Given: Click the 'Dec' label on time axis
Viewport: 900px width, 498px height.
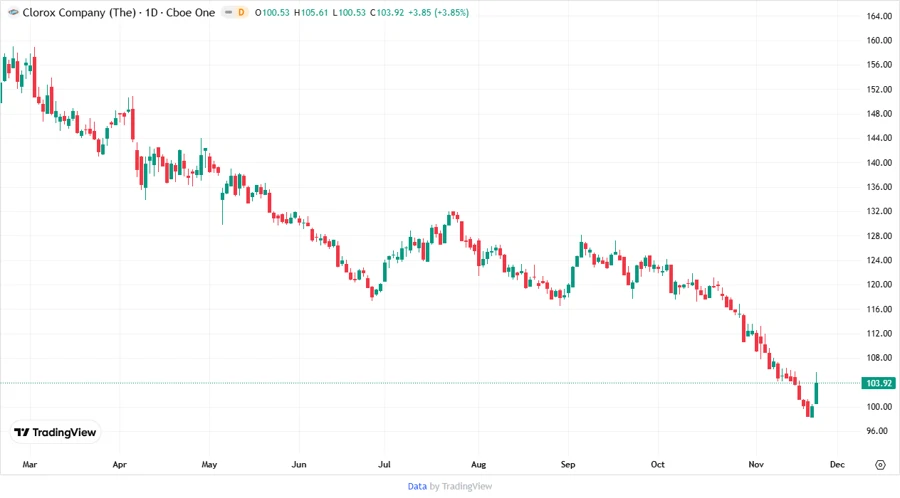Looking at the screenshot, I should pos(837,464).
